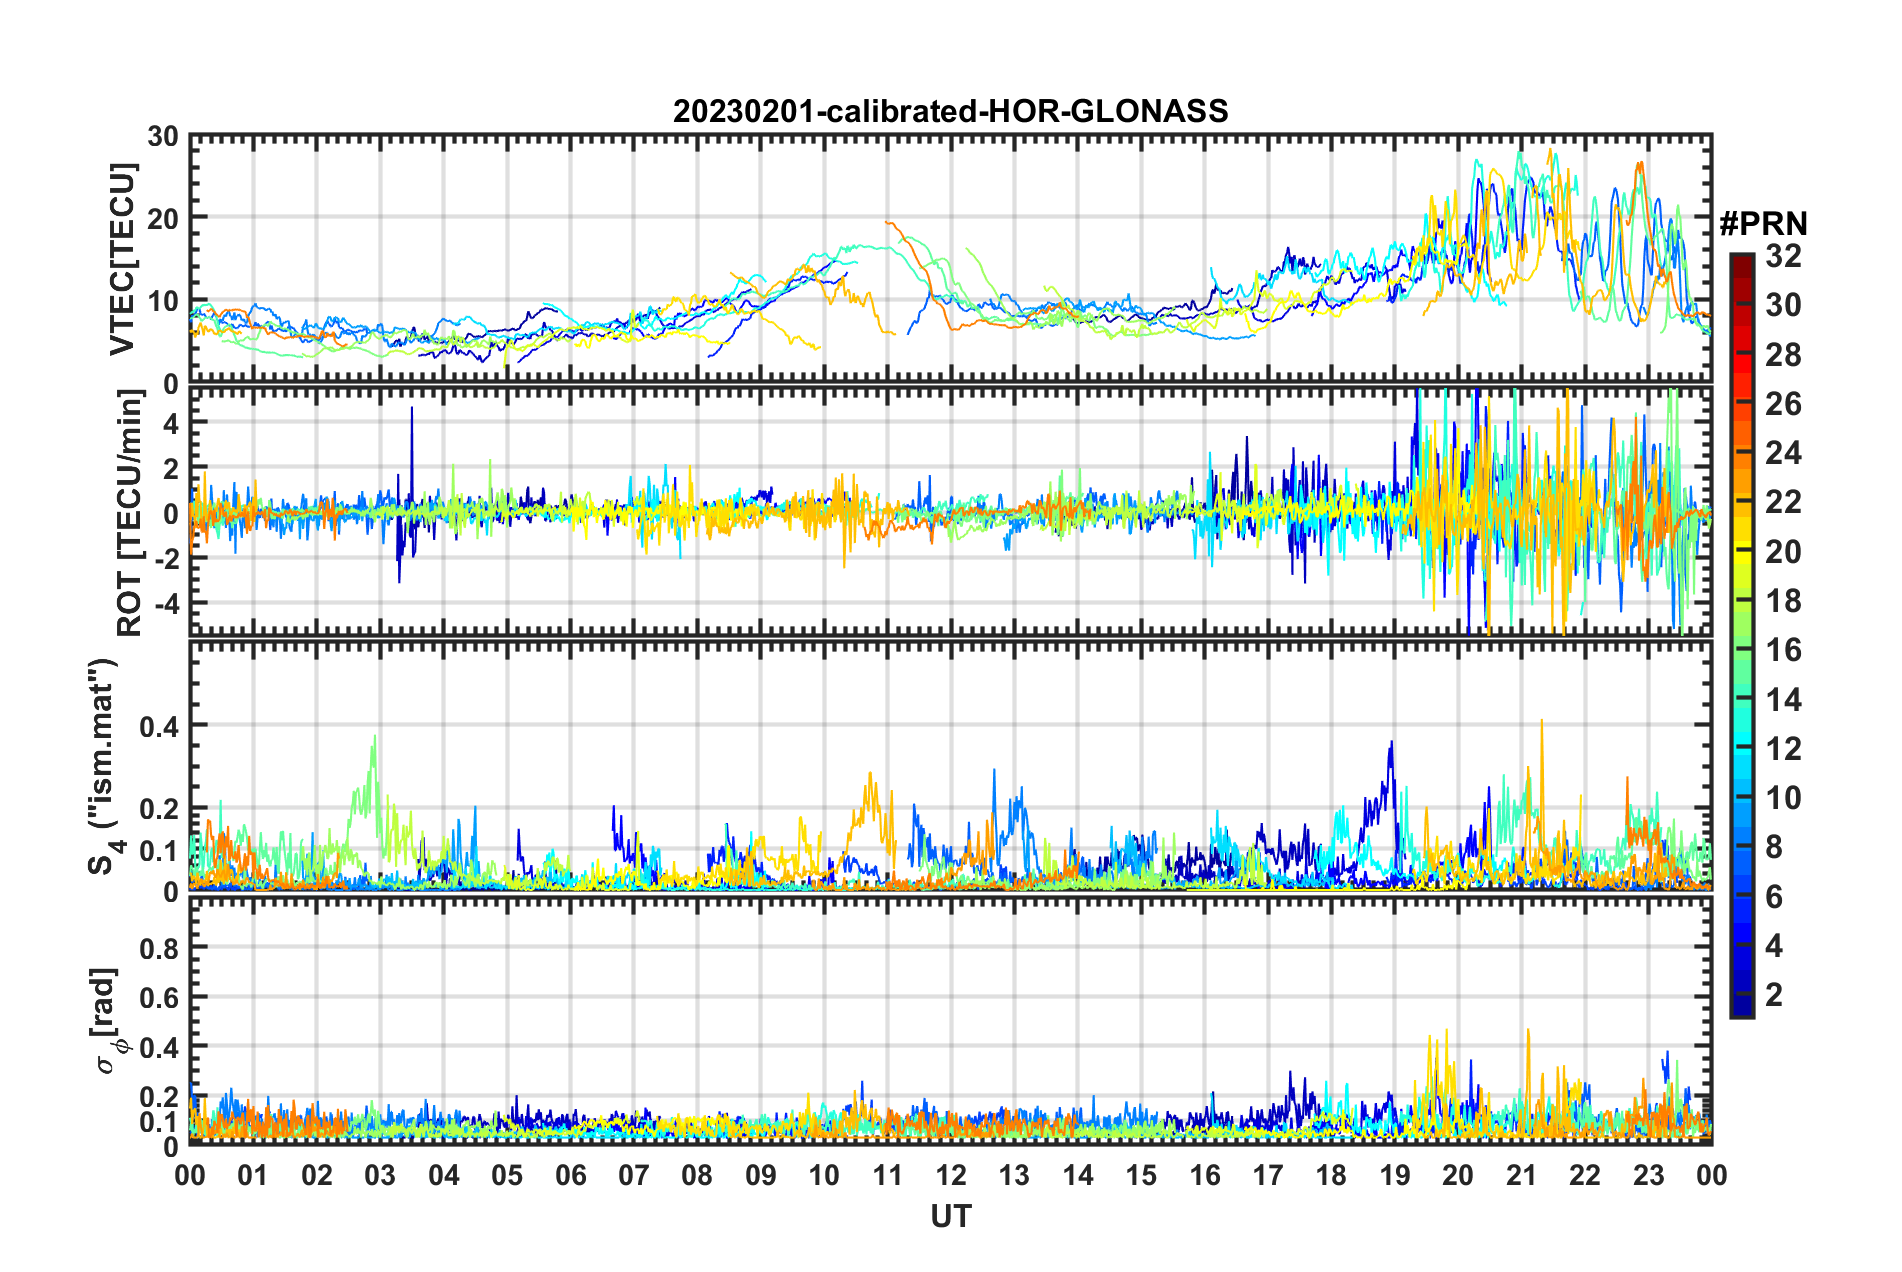
Task: Click the sigma phi [rad] axis label
Action: point(110,1020)
